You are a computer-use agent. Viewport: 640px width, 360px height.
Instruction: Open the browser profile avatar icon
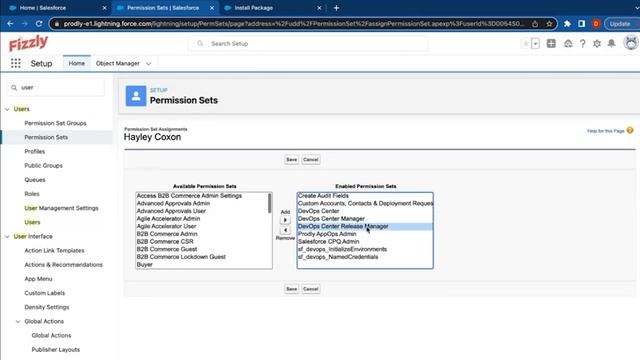(596, 24)
